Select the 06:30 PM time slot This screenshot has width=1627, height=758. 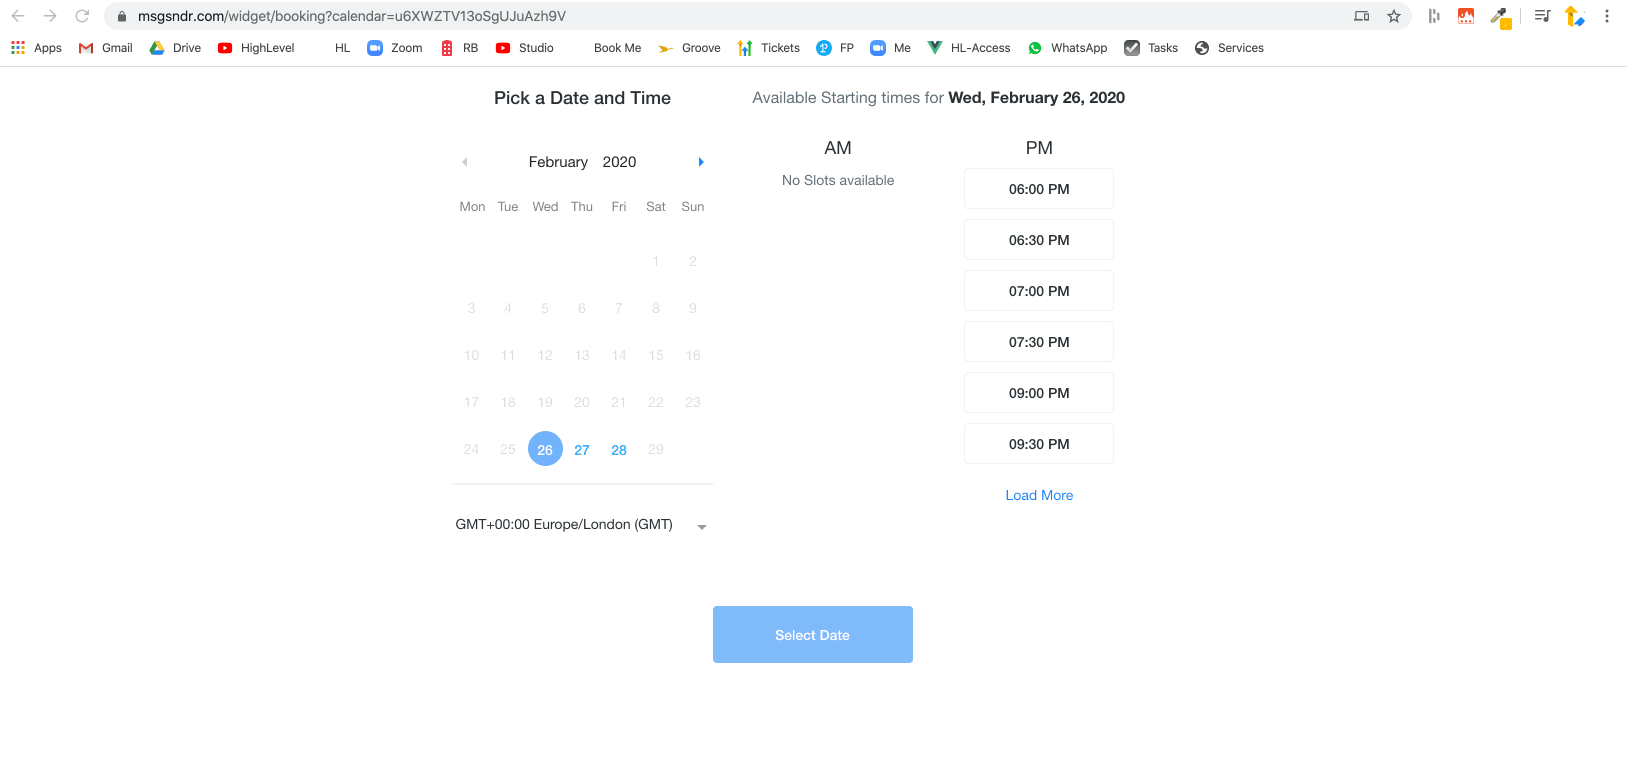point(1039,239)
